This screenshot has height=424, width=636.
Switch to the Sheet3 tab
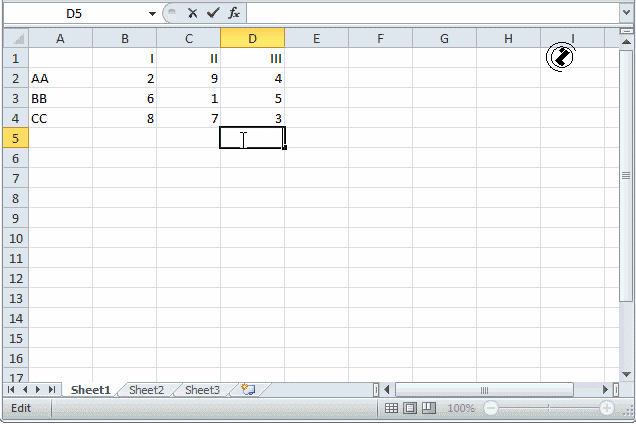click(202, 390)
